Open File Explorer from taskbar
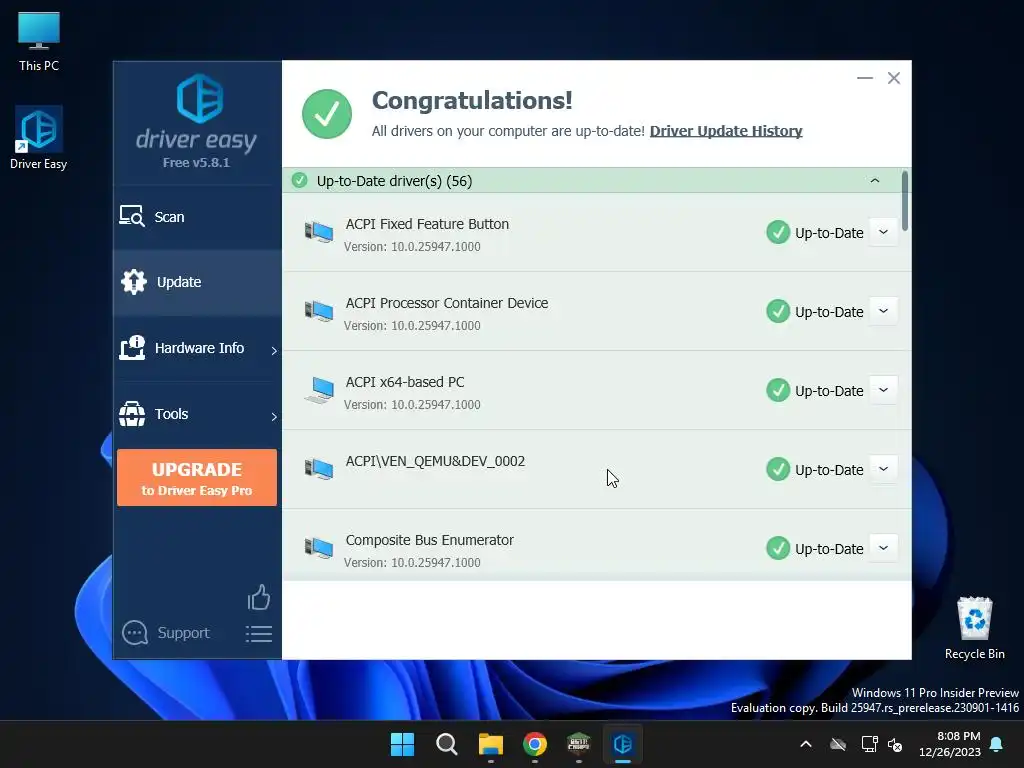1024x768 pixels. pyautogui.click(x=490, y=744)
